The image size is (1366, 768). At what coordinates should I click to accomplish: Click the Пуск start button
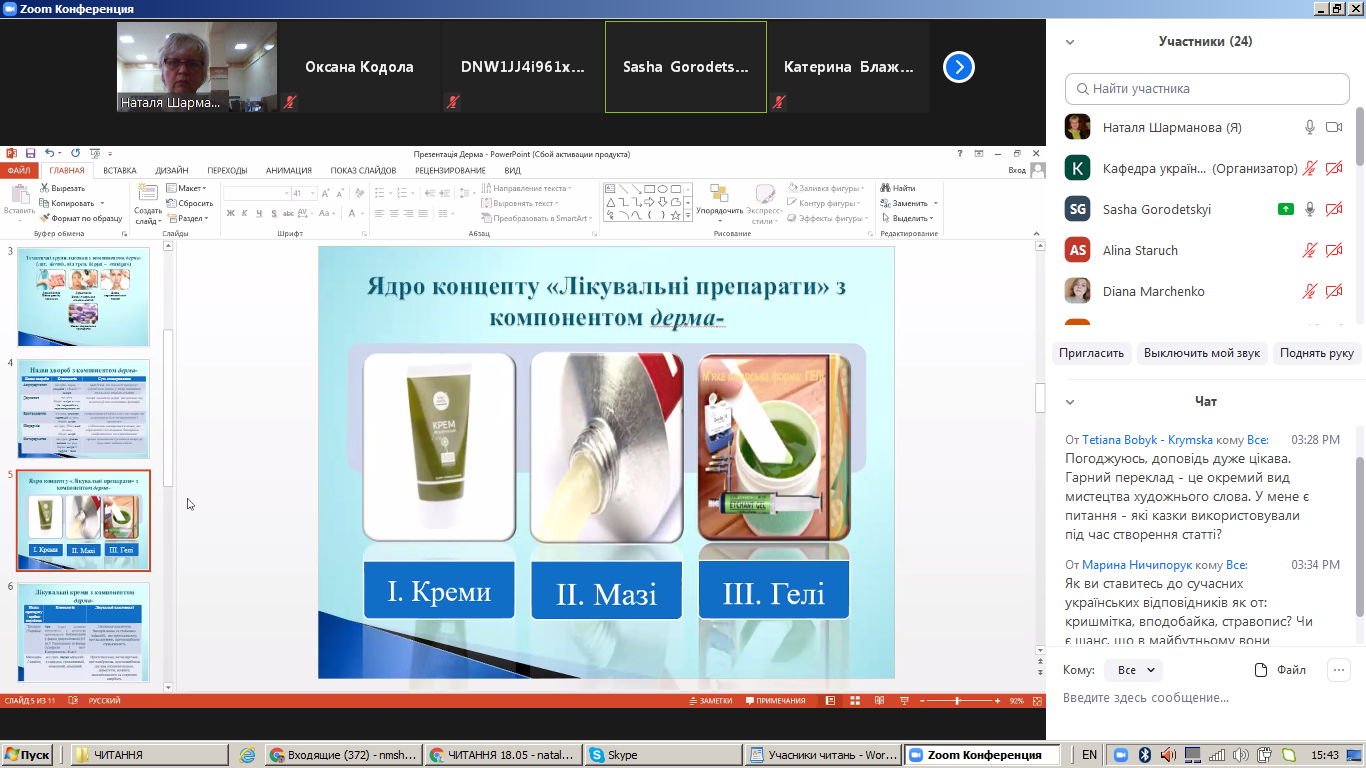27,755
